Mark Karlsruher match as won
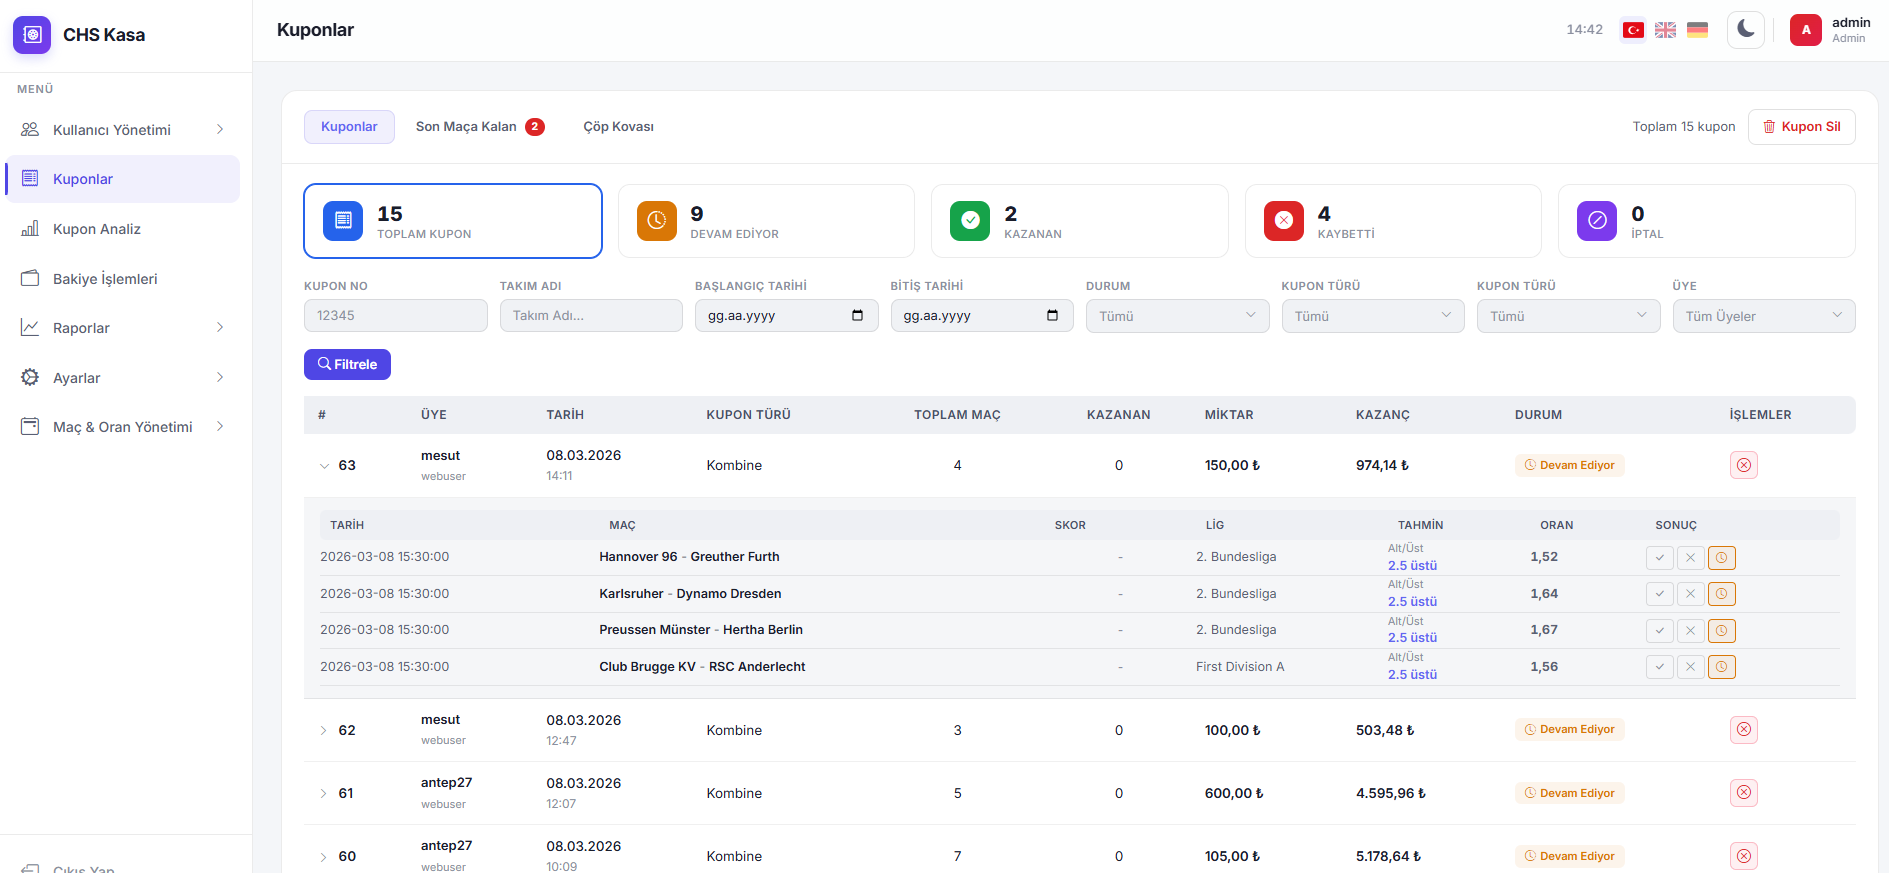Image resolution: width=1889 pixels, height=873 pixels. [x=1660, y=594]
